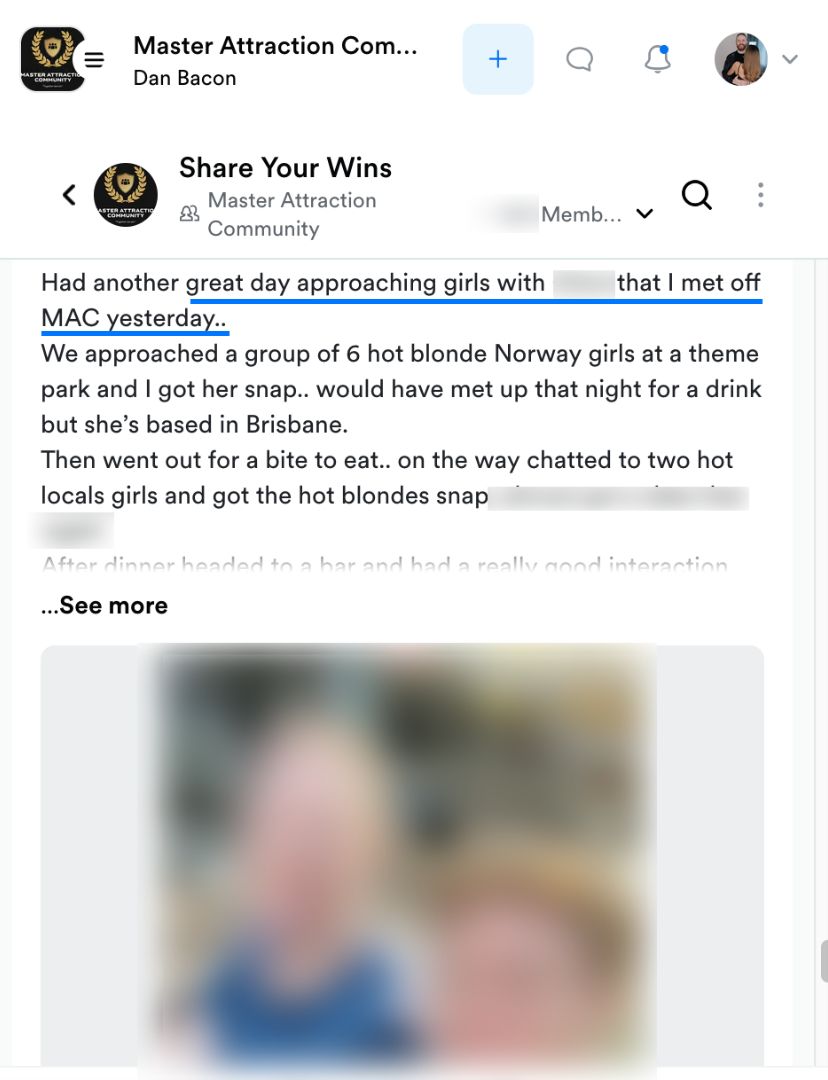Click the Memb... members label

(x=581, y=214)
